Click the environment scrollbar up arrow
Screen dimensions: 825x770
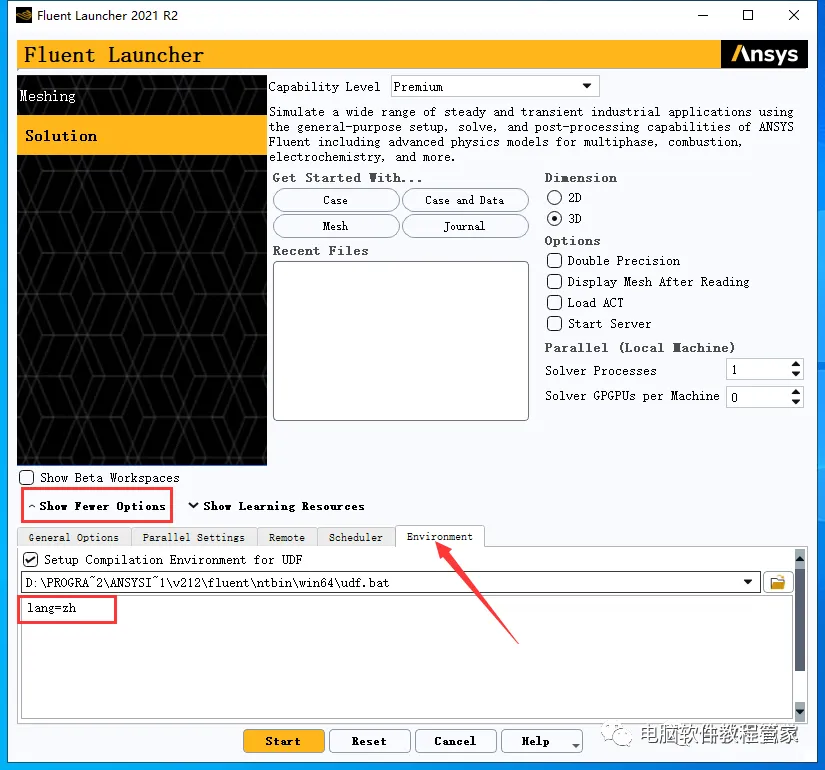click(x=800, y=557)
